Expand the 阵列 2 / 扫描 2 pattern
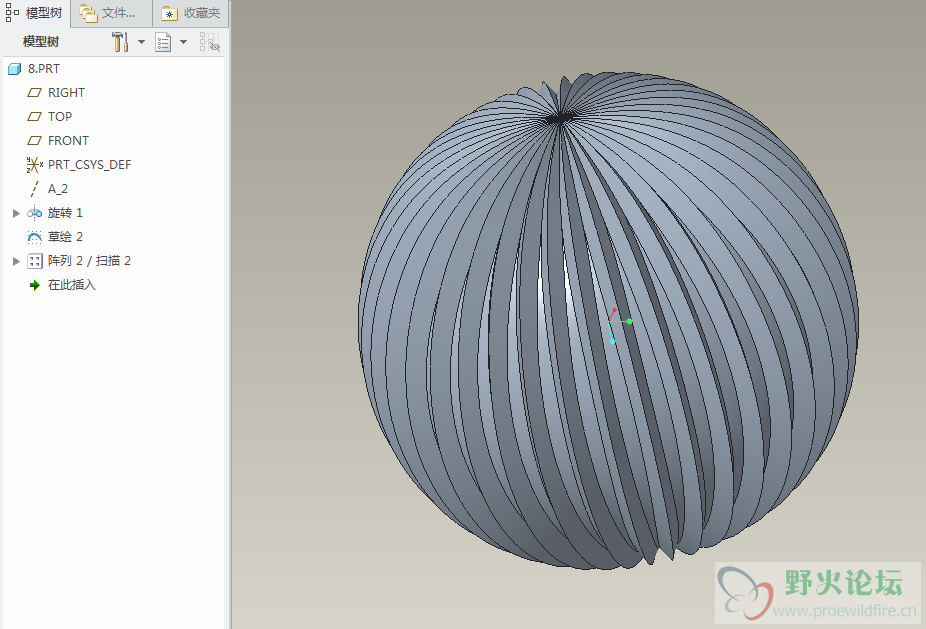926x629 pixels. click(x=16, y=261)
